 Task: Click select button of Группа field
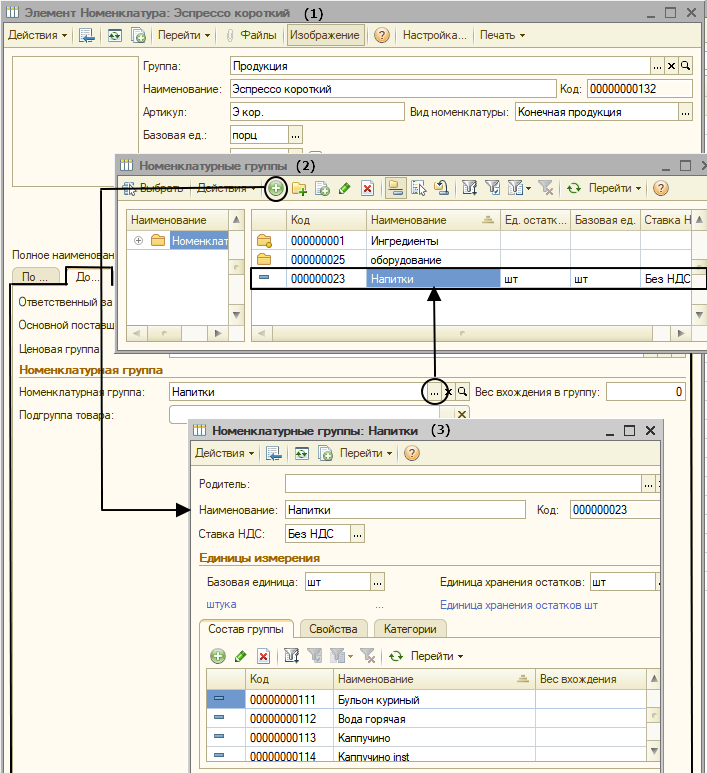click(x=657, y=66)
